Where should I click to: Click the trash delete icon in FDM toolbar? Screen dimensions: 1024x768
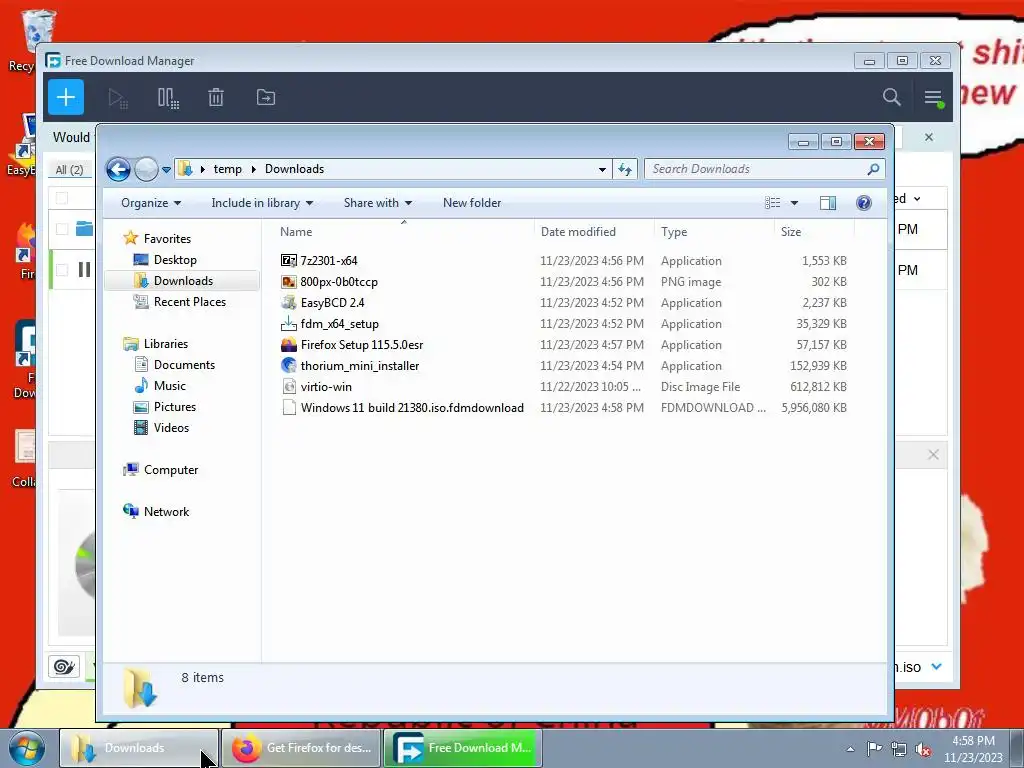(216, 98)
